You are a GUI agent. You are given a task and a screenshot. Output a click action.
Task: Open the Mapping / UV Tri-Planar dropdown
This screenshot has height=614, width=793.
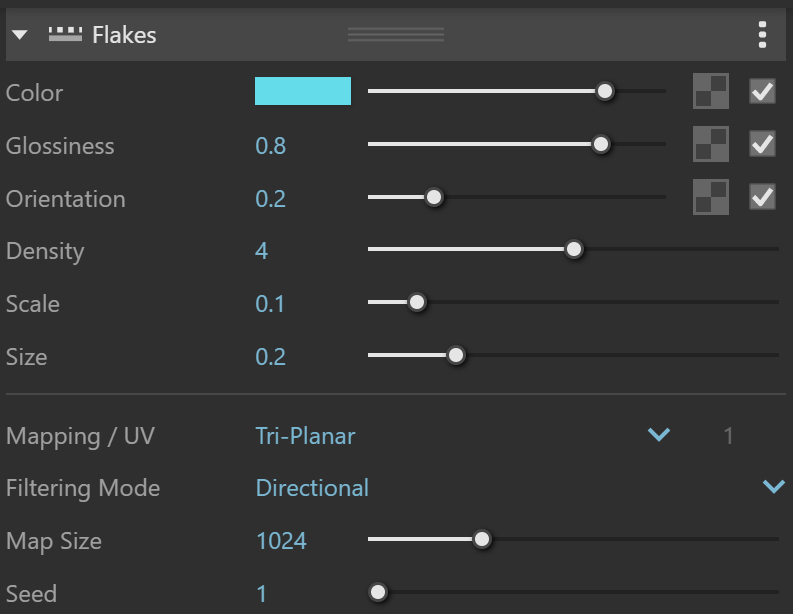pyautogui.click(x=462, y=435)
